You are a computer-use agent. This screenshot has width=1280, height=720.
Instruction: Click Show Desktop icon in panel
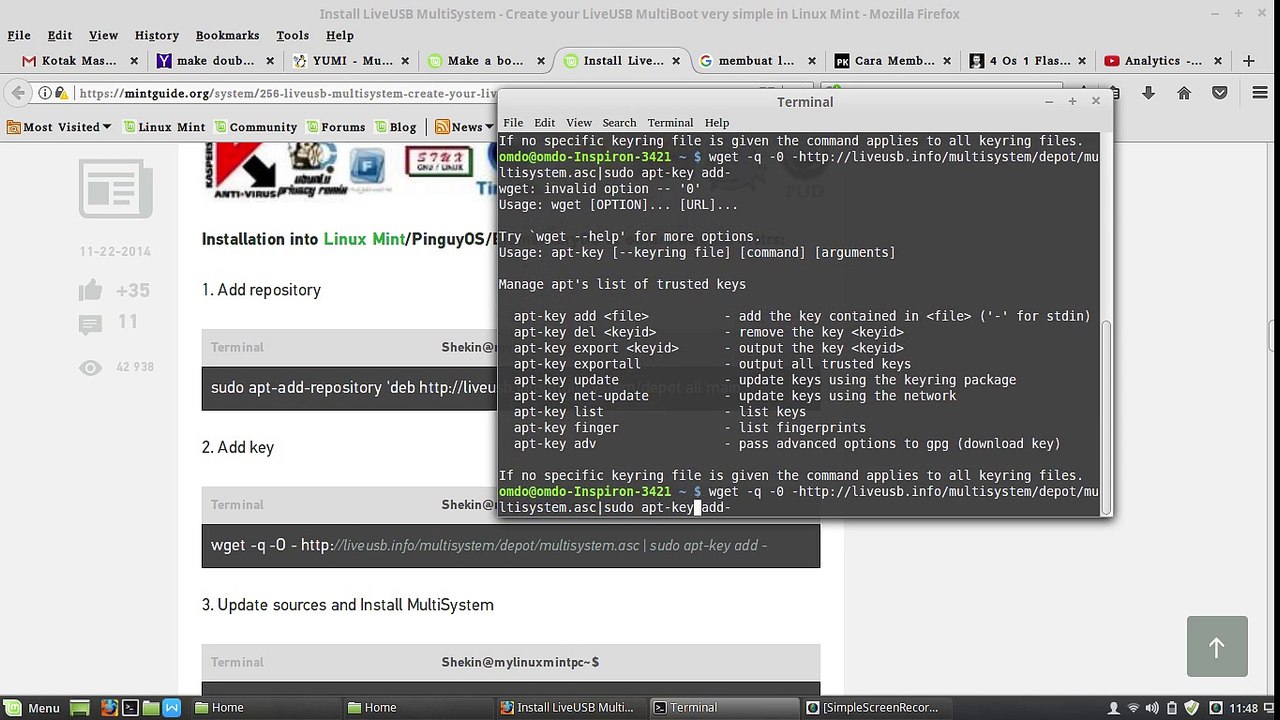(x=80, y=707)
